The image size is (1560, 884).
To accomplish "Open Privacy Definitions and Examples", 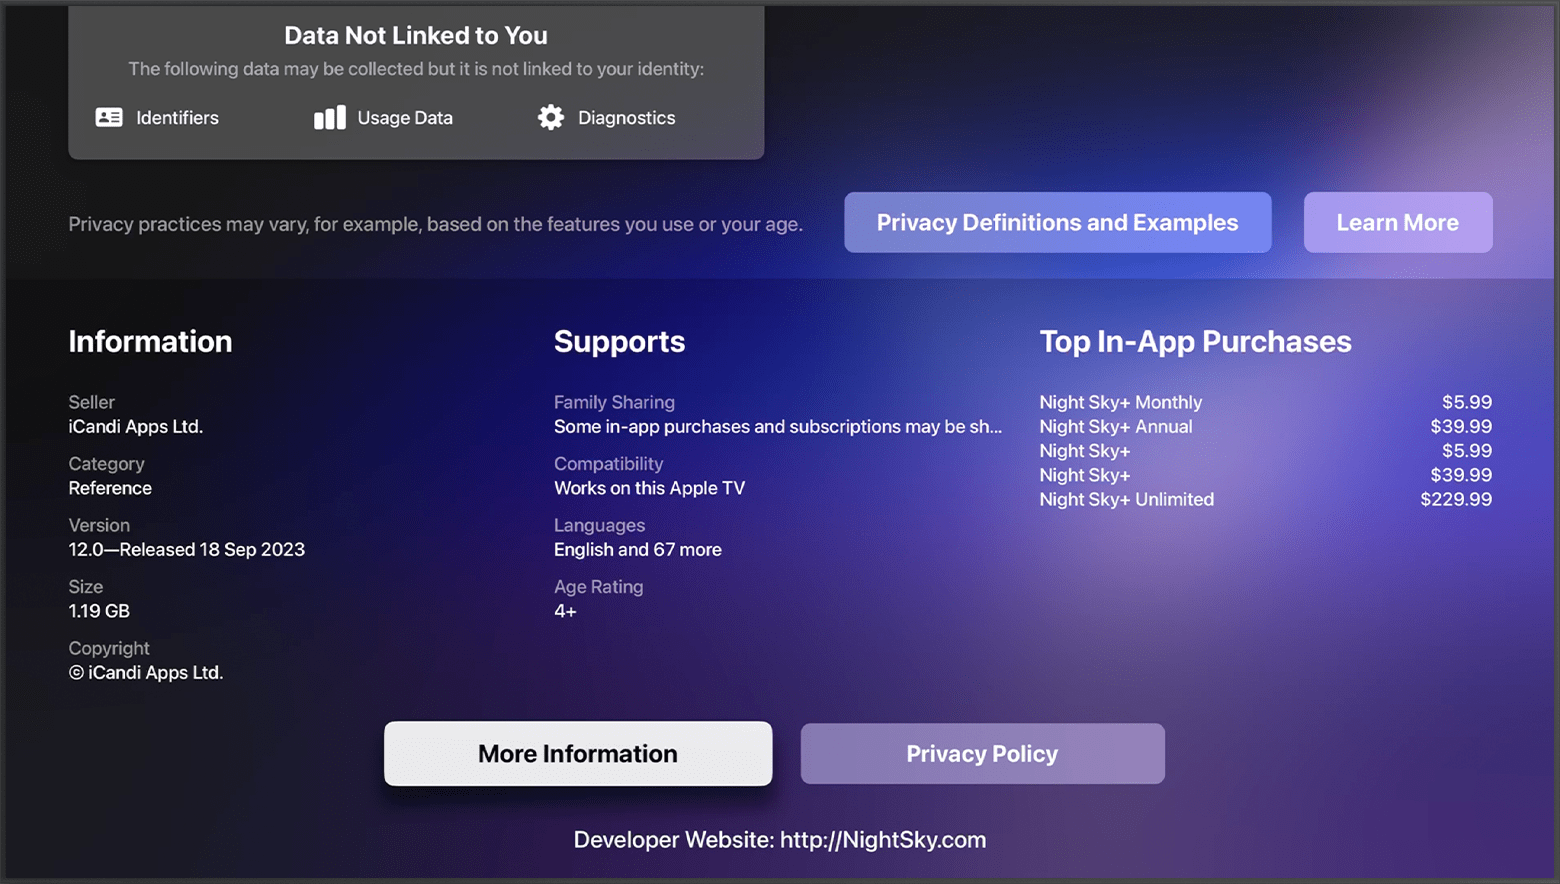I will pyautogui.click(x=1057, y=223).
